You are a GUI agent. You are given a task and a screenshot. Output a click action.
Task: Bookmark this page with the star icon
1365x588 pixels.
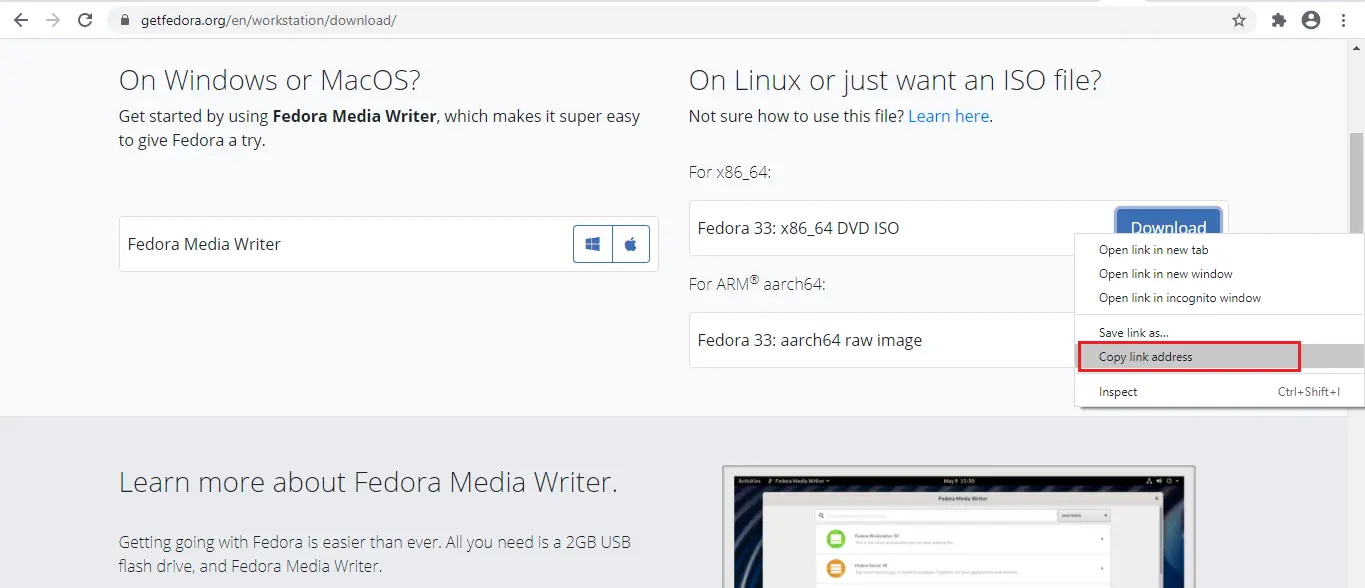[x=1238, y=19]
